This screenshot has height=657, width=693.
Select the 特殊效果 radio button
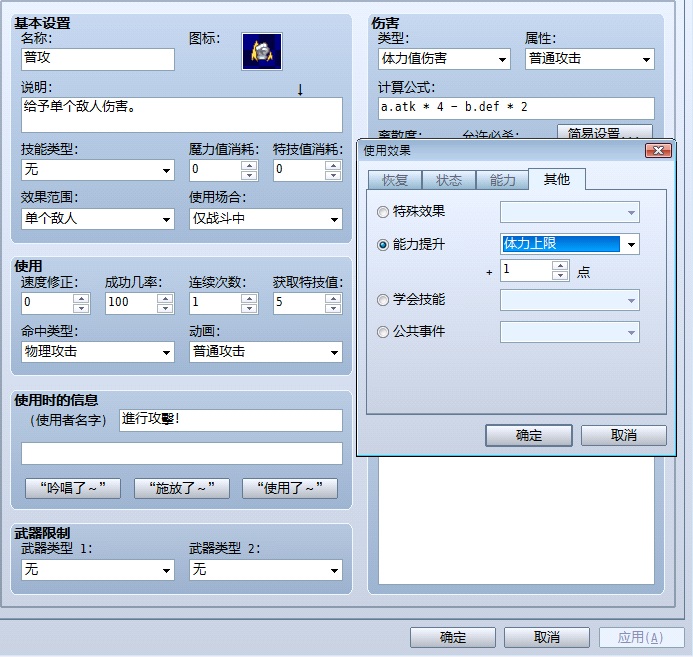[383, 212]
